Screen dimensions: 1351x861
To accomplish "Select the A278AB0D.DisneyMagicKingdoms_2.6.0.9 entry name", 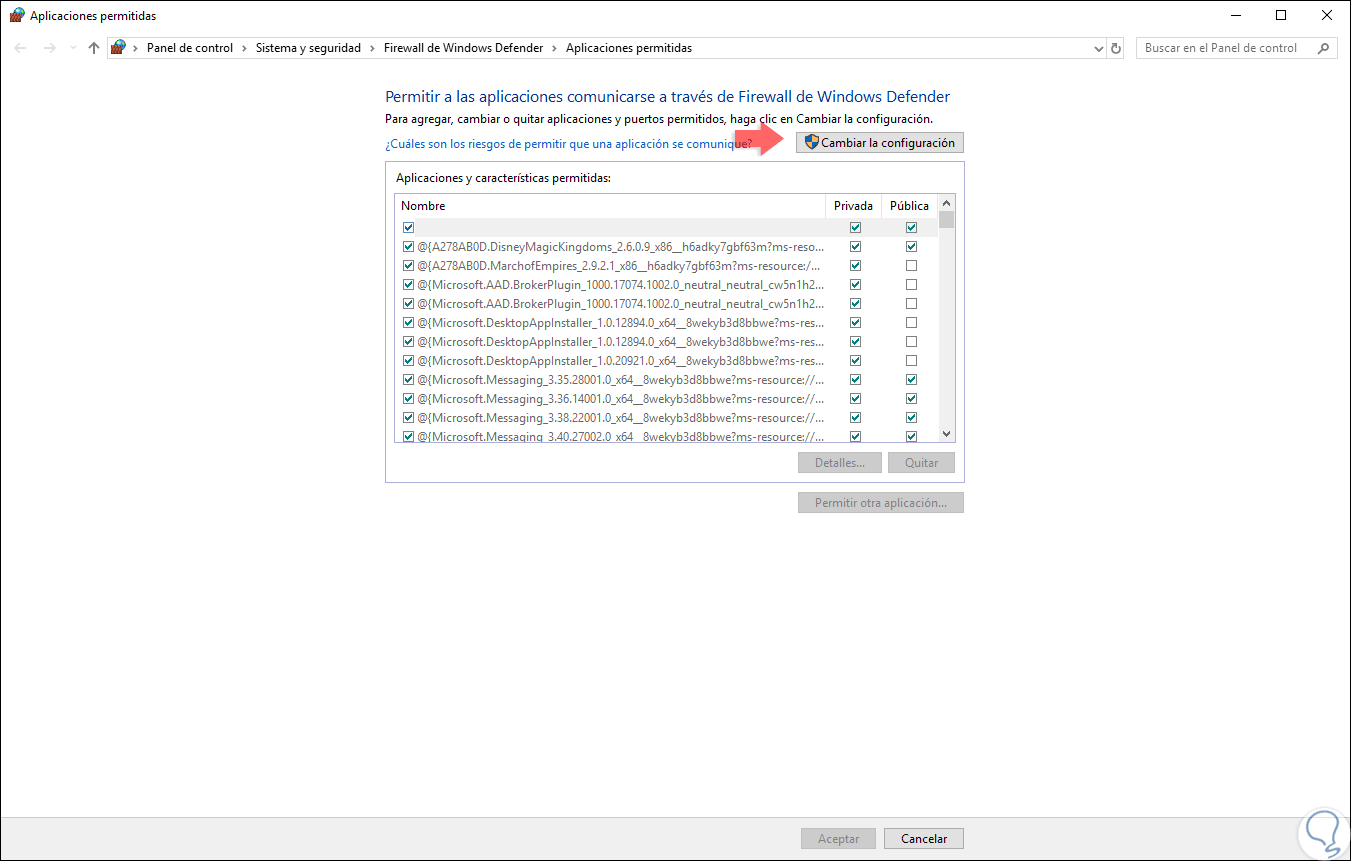I will pyautogui.click(x=621, y=247).
